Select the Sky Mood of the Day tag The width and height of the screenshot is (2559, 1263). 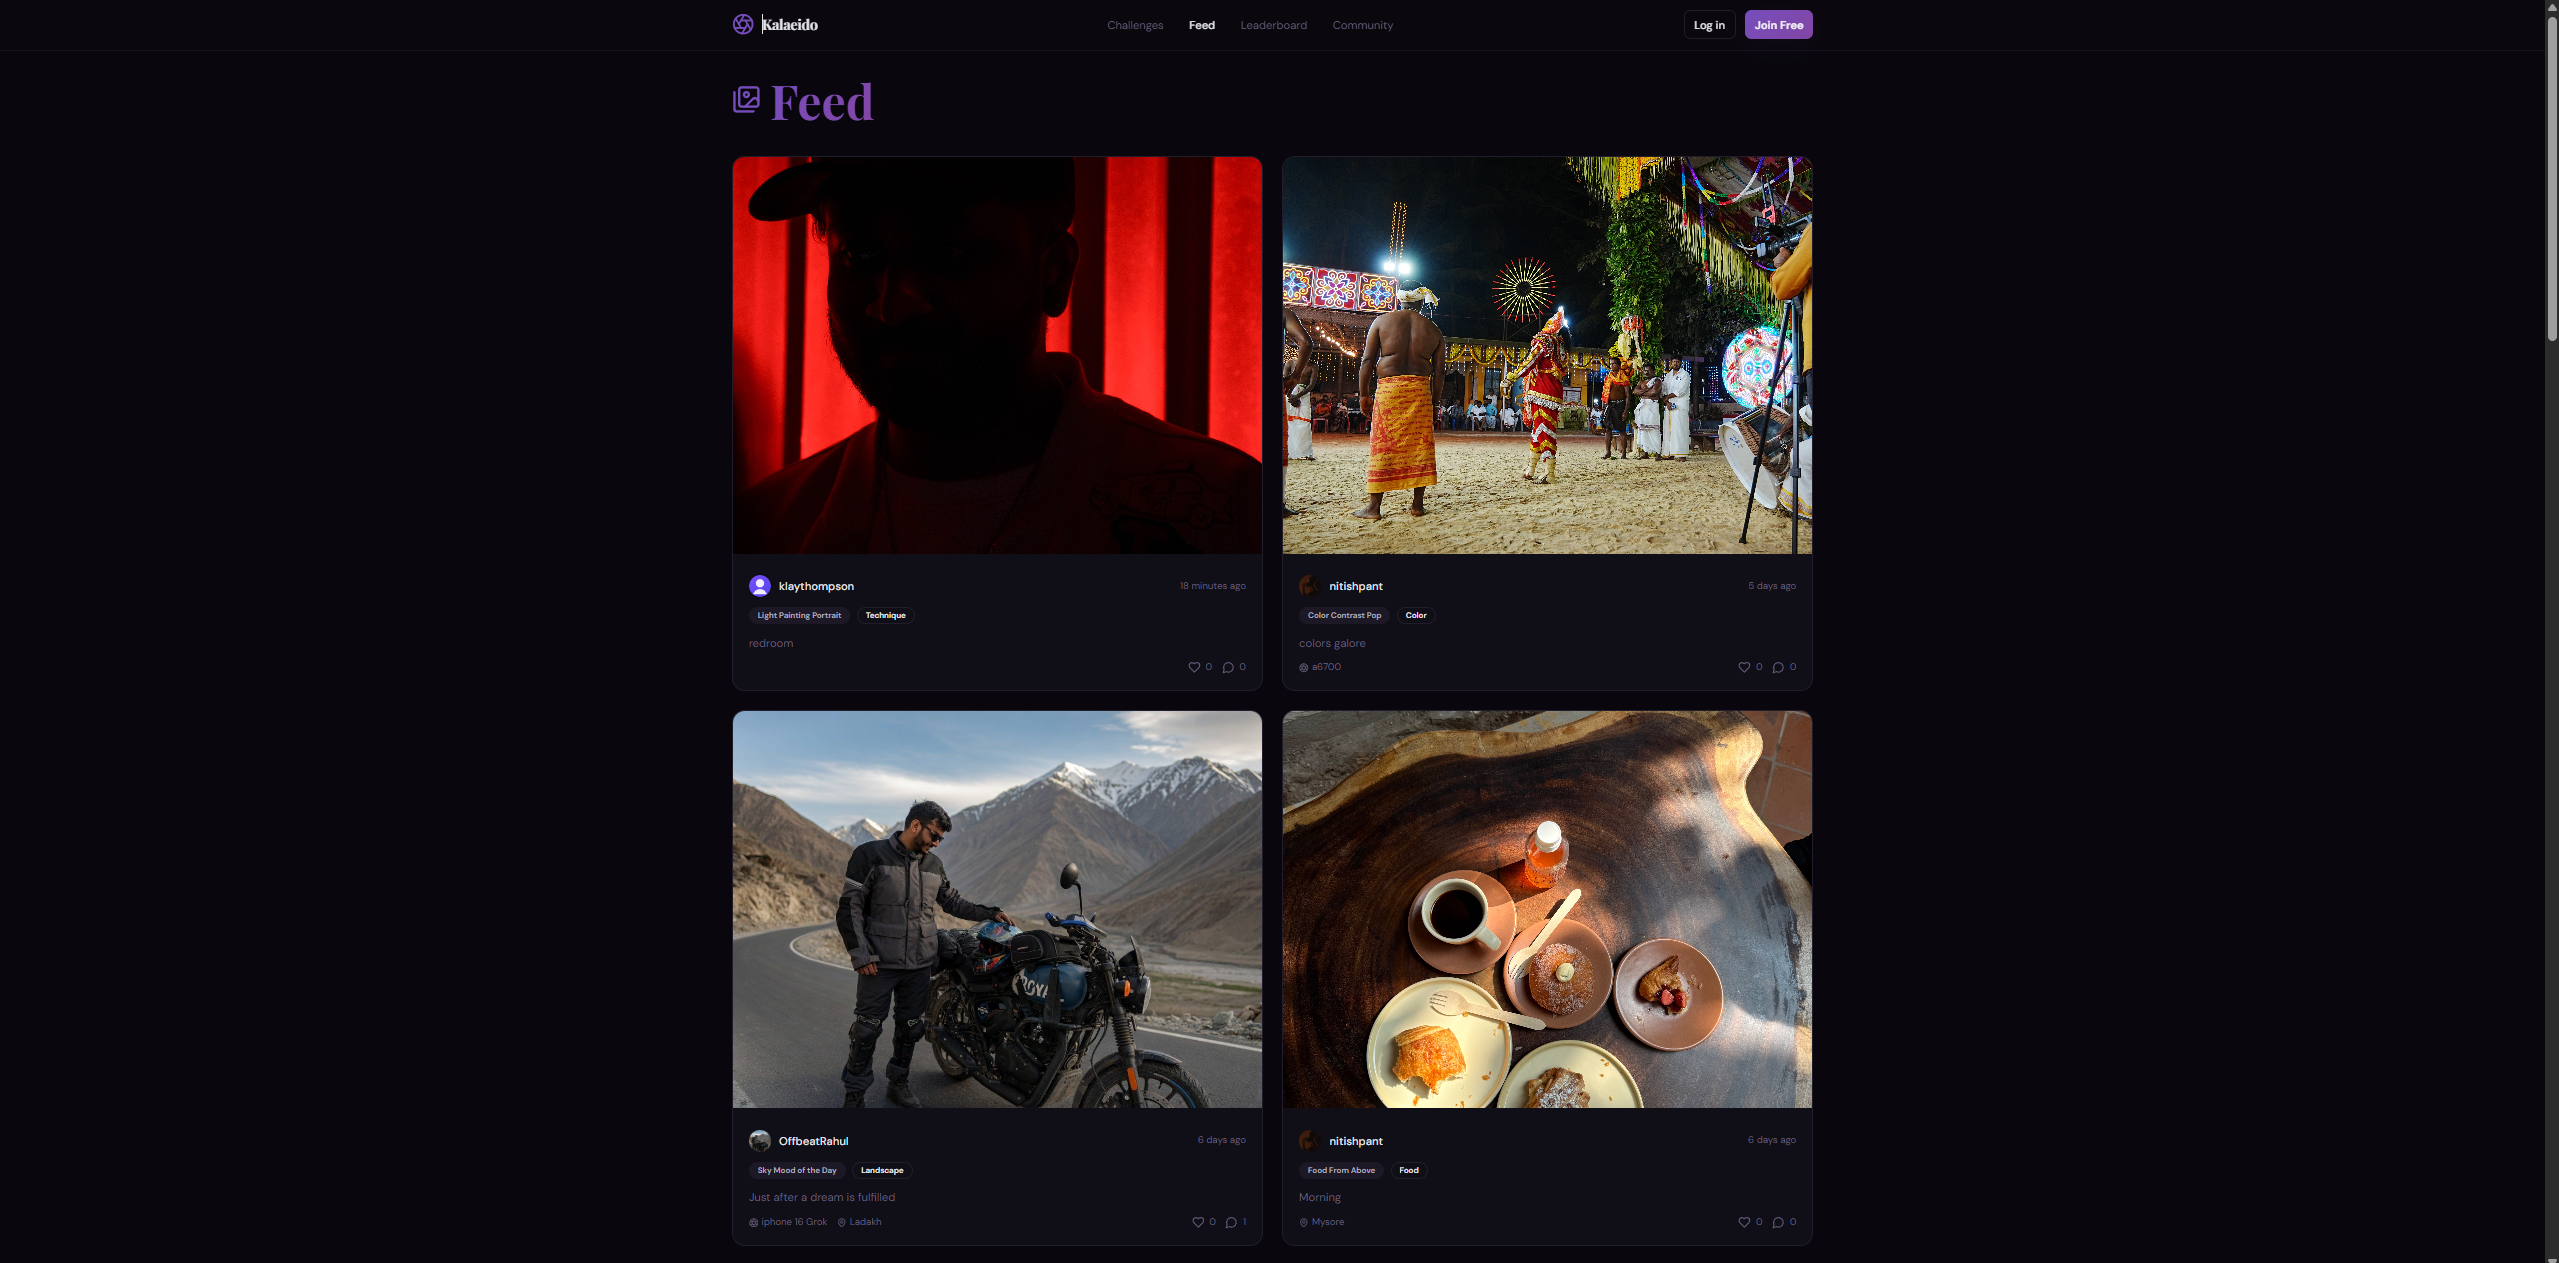click(797, 1170)
